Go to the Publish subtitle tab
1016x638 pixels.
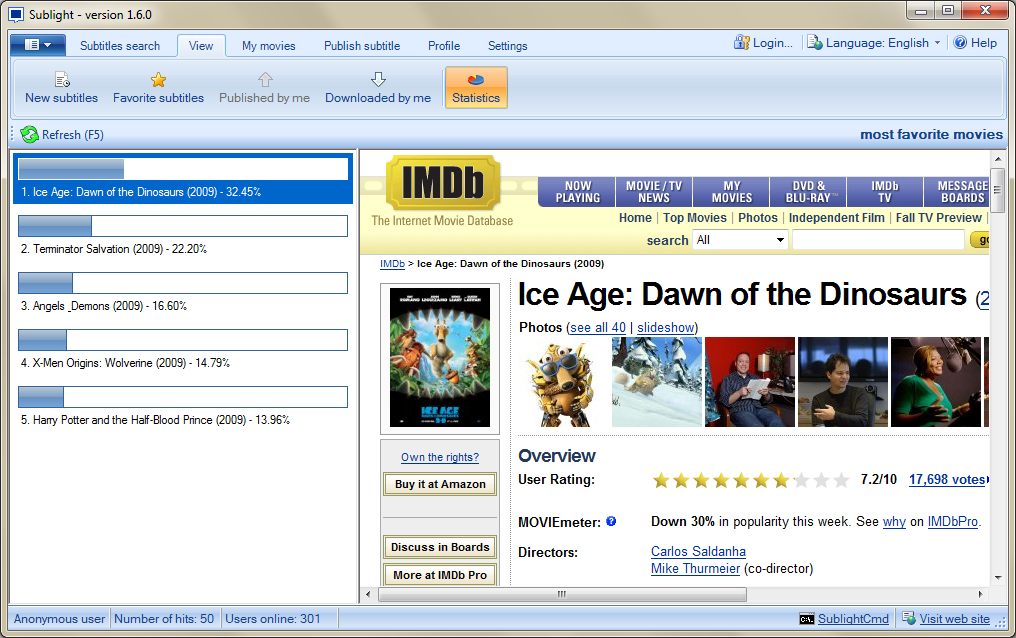click(362, 46)
